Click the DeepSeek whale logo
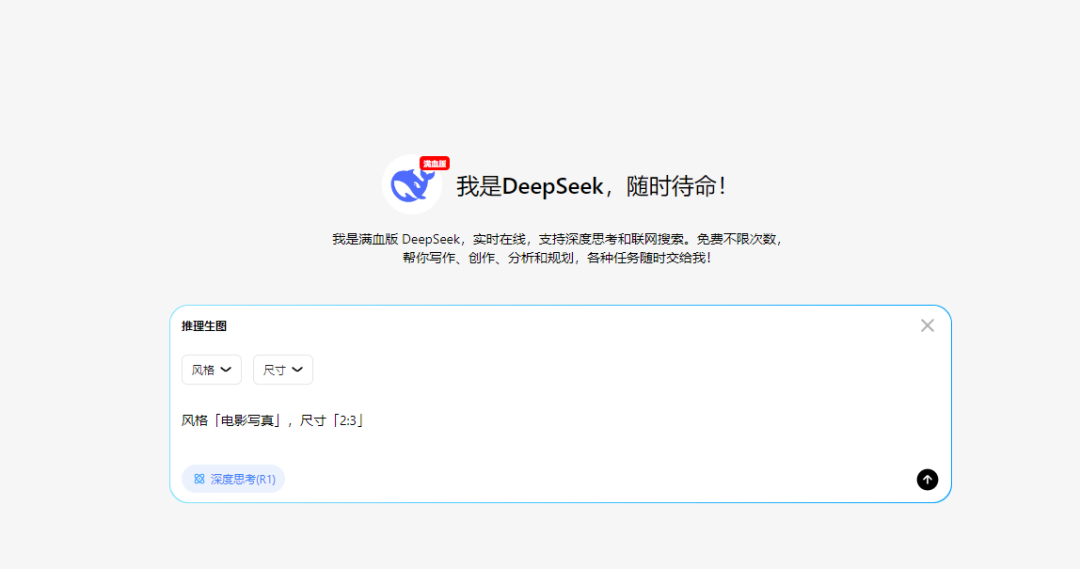The height and width of the screenshot is (569, 1080). [x=412, y=185]
